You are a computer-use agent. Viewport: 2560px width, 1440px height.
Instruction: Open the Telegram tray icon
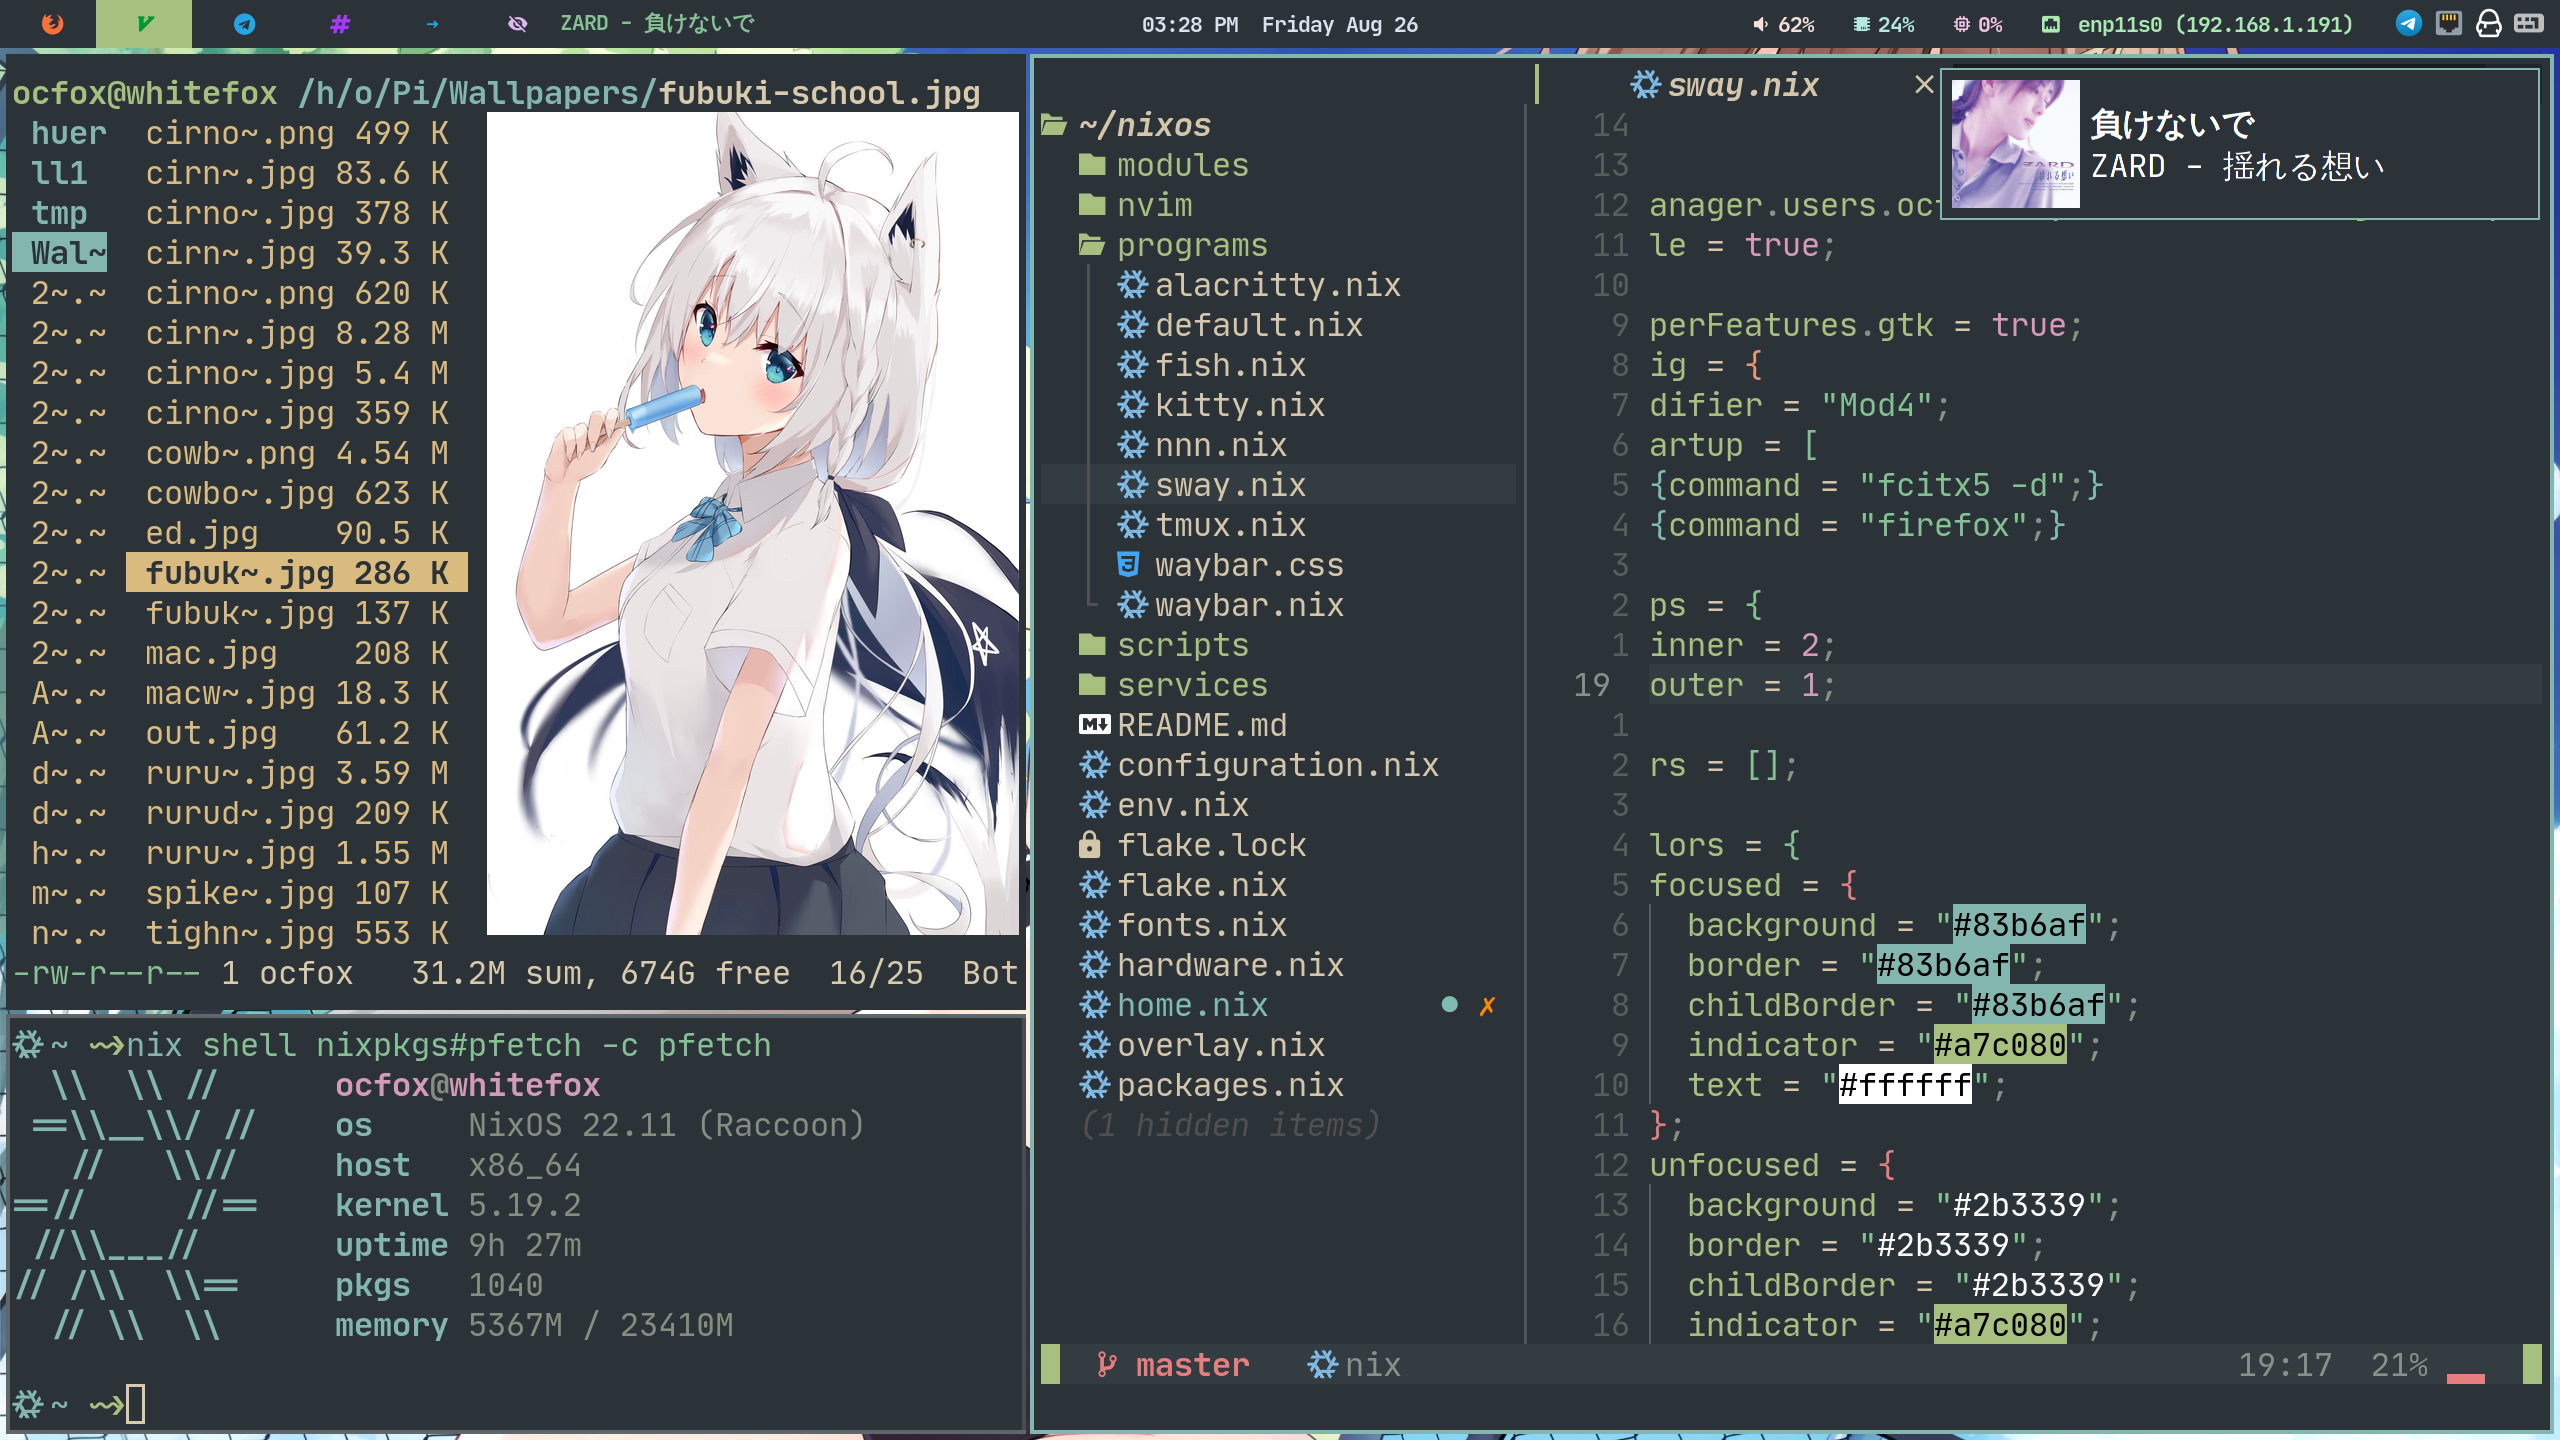[2409, 24]
